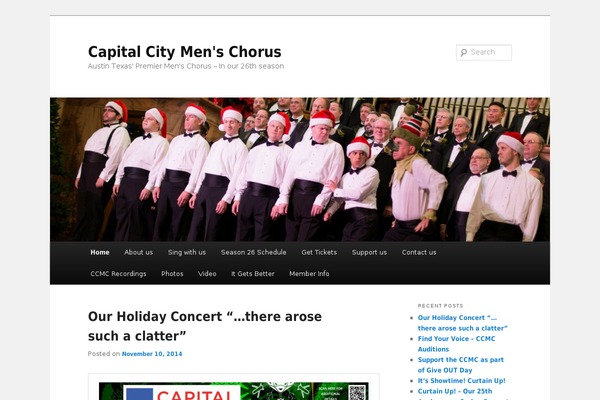The height and width of the screenshot is (400, 600).
Task: Open the Support us menu item
Action: tap(369, 252)
